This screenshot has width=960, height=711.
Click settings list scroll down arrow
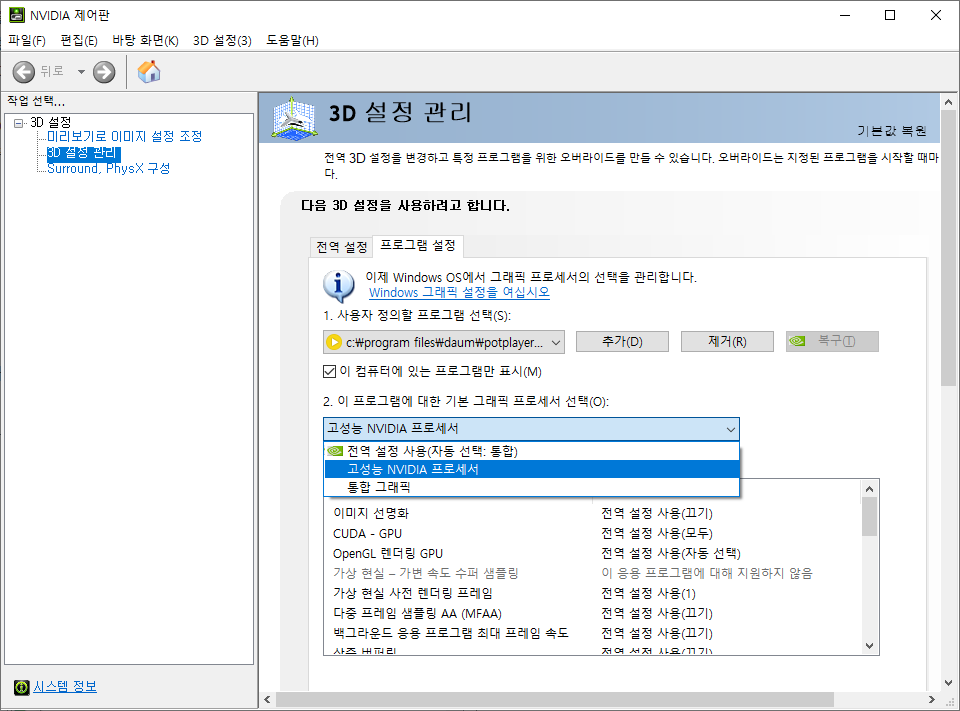[x=869, y=646]
